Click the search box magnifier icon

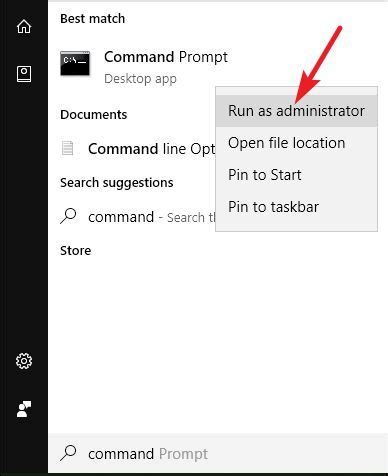click(68, 453)
